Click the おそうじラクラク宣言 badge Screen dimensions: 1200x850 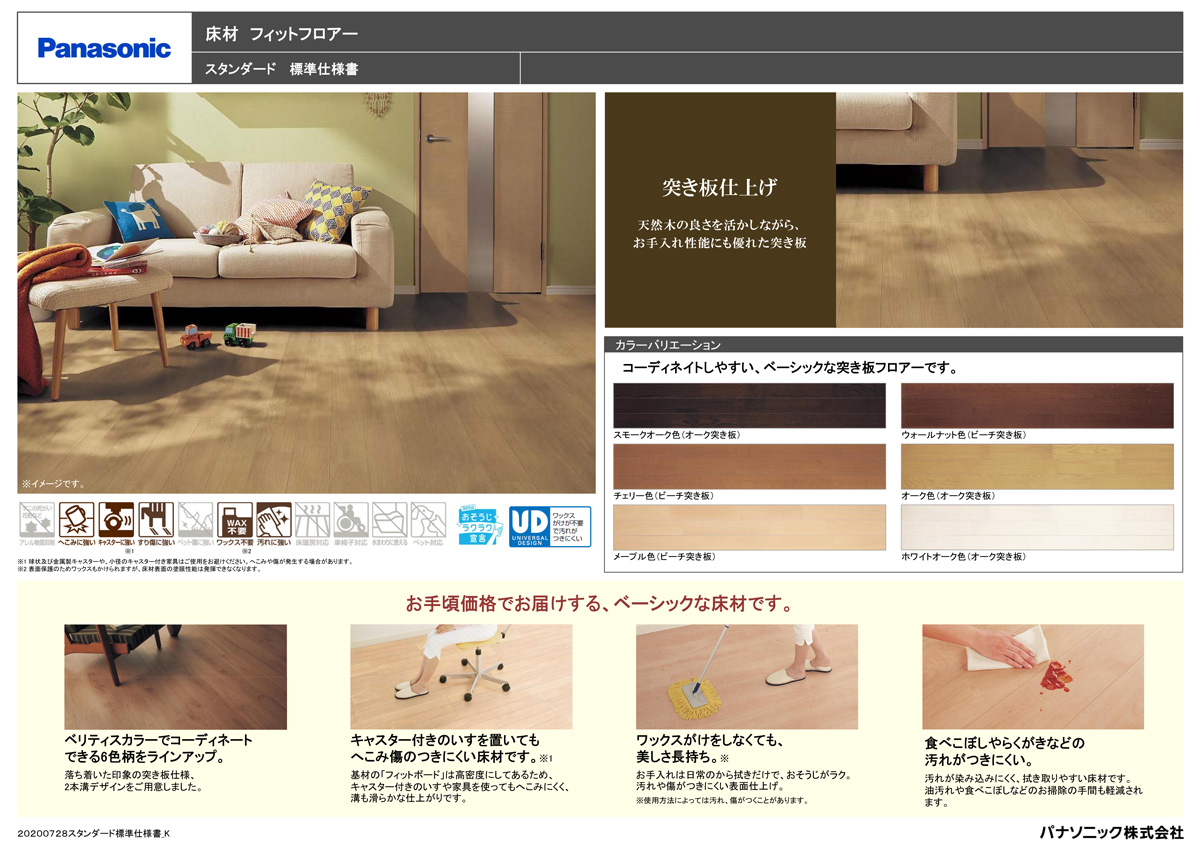(x=477, y=525)
